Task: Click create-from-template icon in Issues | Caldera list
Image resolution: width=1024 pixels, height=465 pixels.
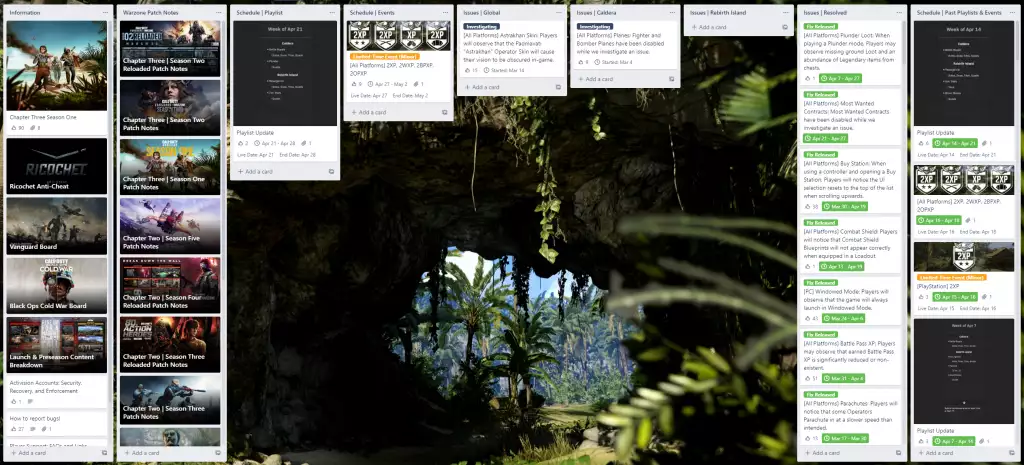Action: pyautogui.click(x=669, y=78)
